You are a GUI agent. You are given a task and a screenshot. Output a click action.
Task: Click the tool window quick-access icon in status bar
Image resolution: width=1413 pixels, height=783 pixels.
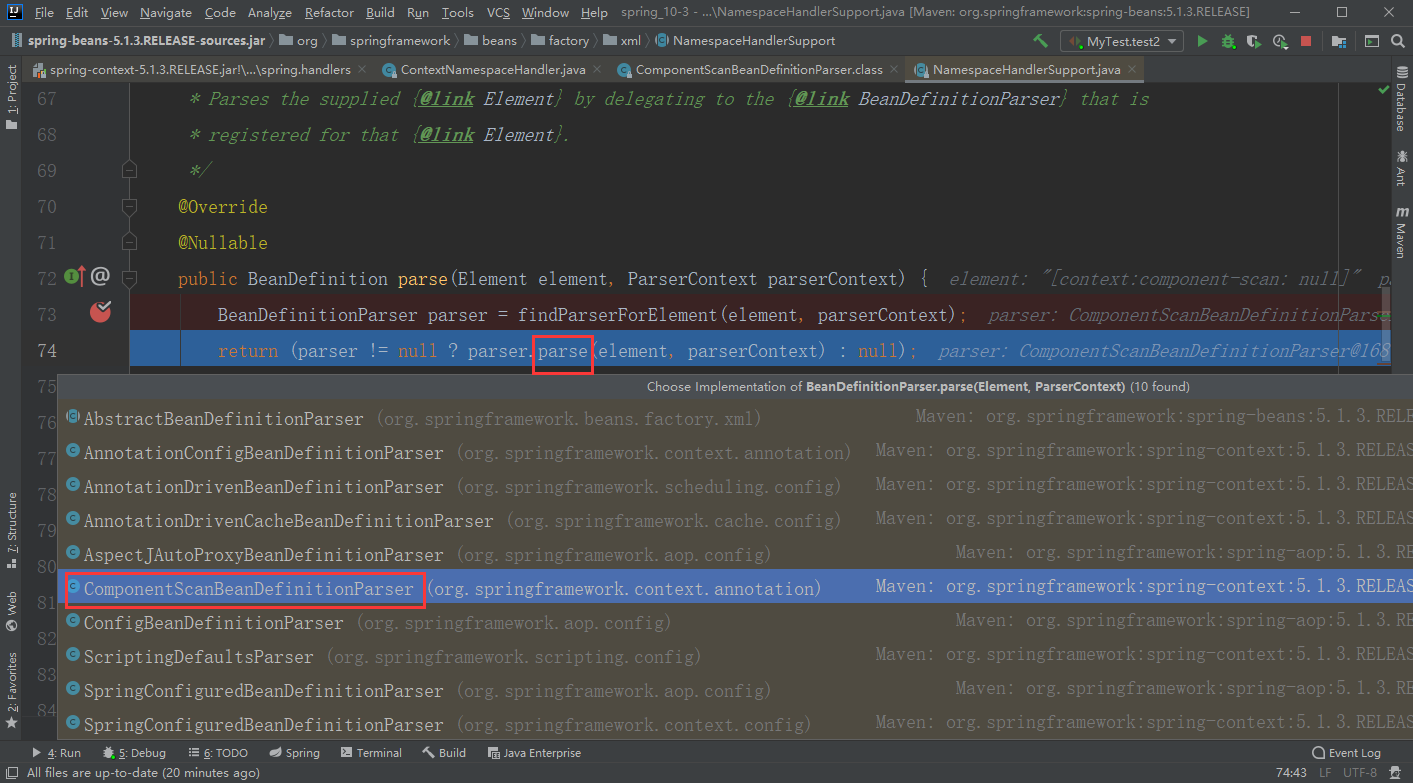click(11, 773)
